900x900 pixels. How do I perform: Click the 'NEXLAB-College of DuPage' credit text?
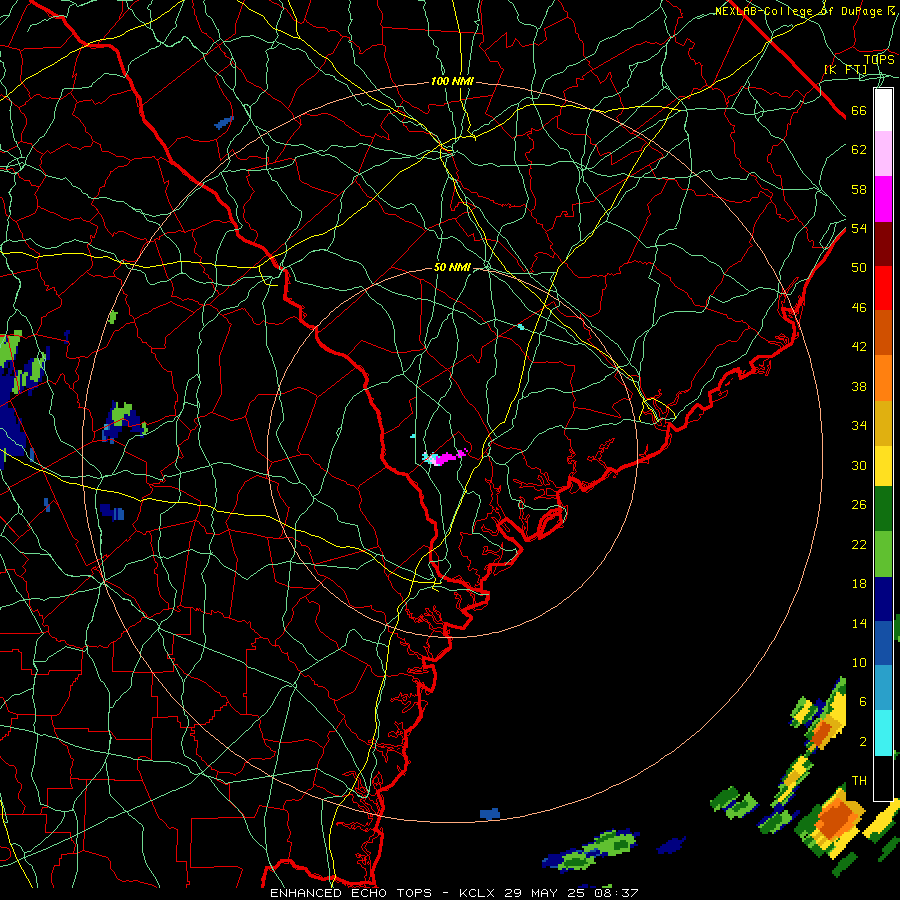point(799,11)
